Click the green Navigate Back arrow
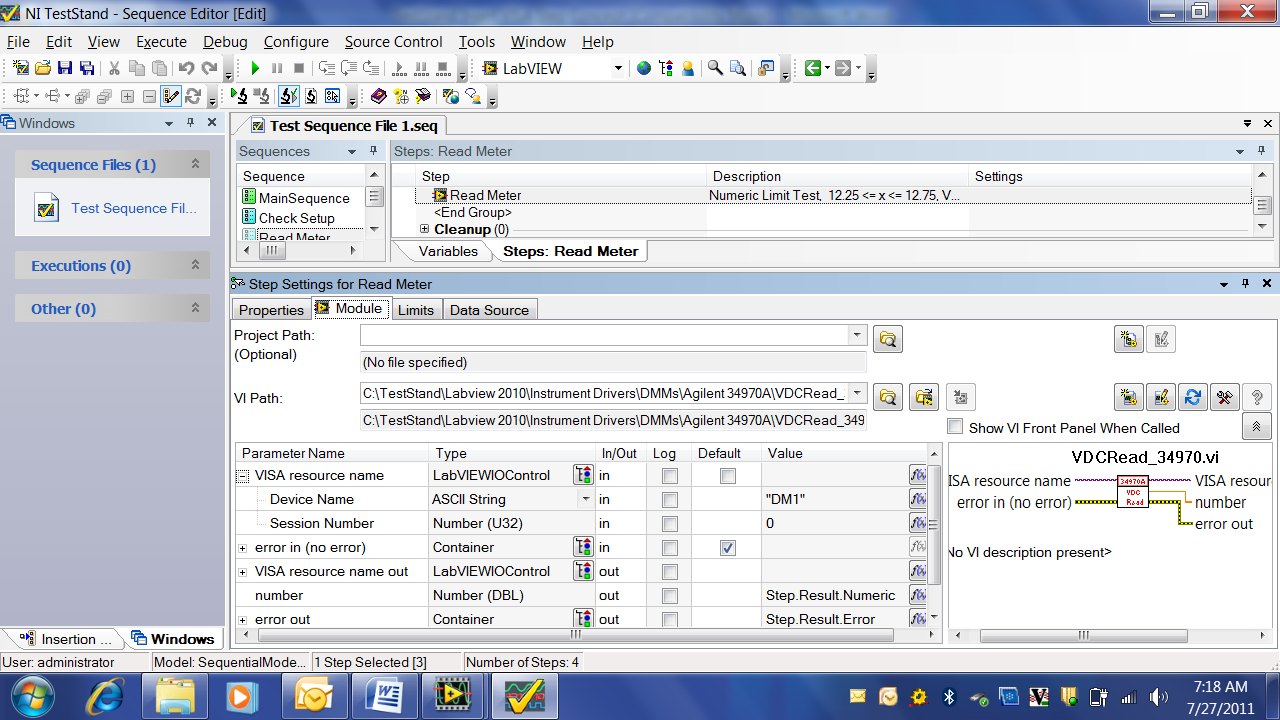Image resolution: width=1280 pixels, height=720 pixels. coord(813,69)
